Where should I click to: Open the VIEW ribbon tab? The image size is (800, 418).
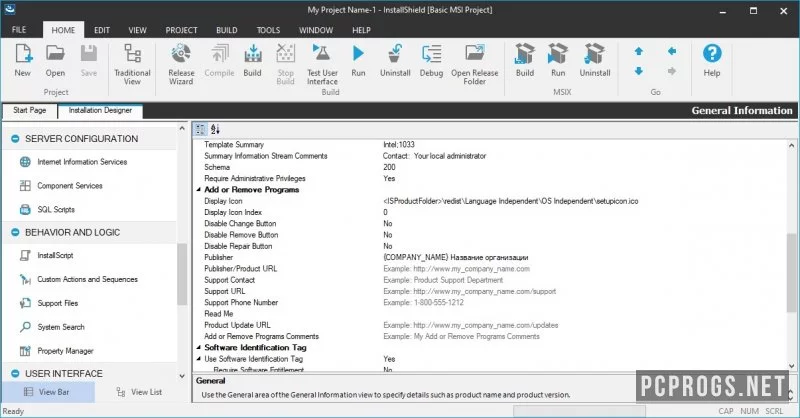(x=137, y=30)
